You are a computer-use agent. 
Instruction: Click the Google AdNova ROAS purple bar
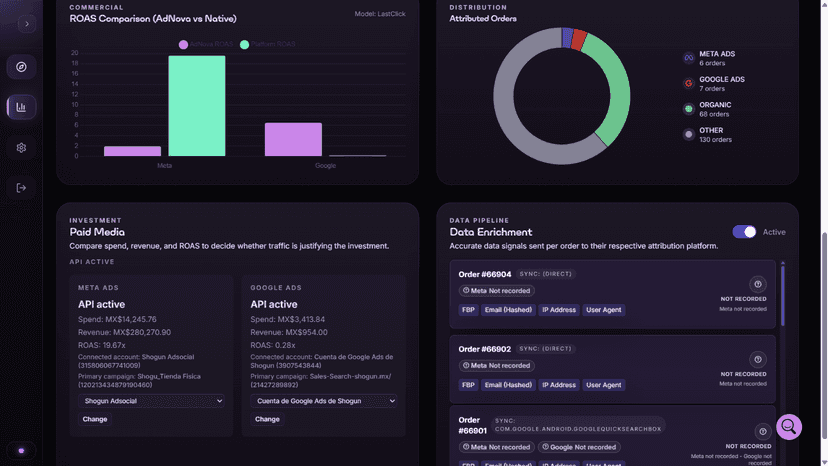pyautogui.click(x=293, y=139)
